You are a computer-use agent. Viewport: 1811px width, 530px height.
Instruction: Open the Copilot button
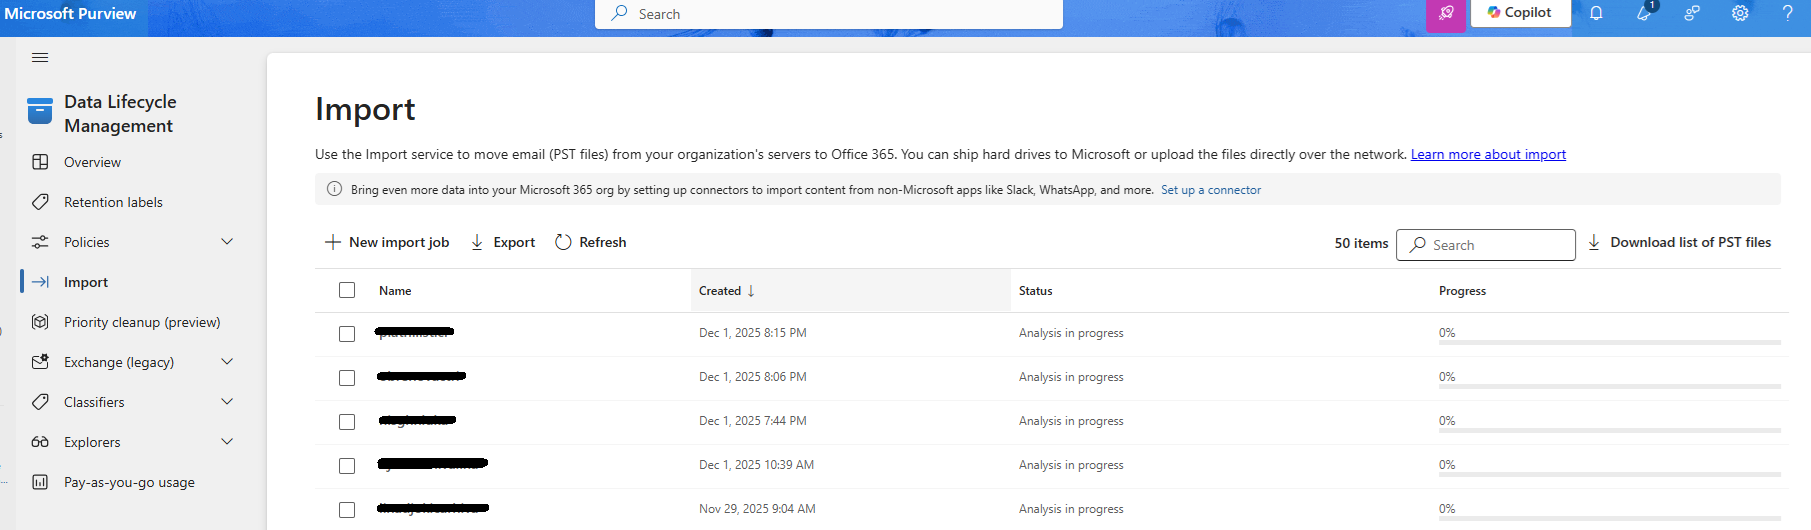pos(1520,13)
